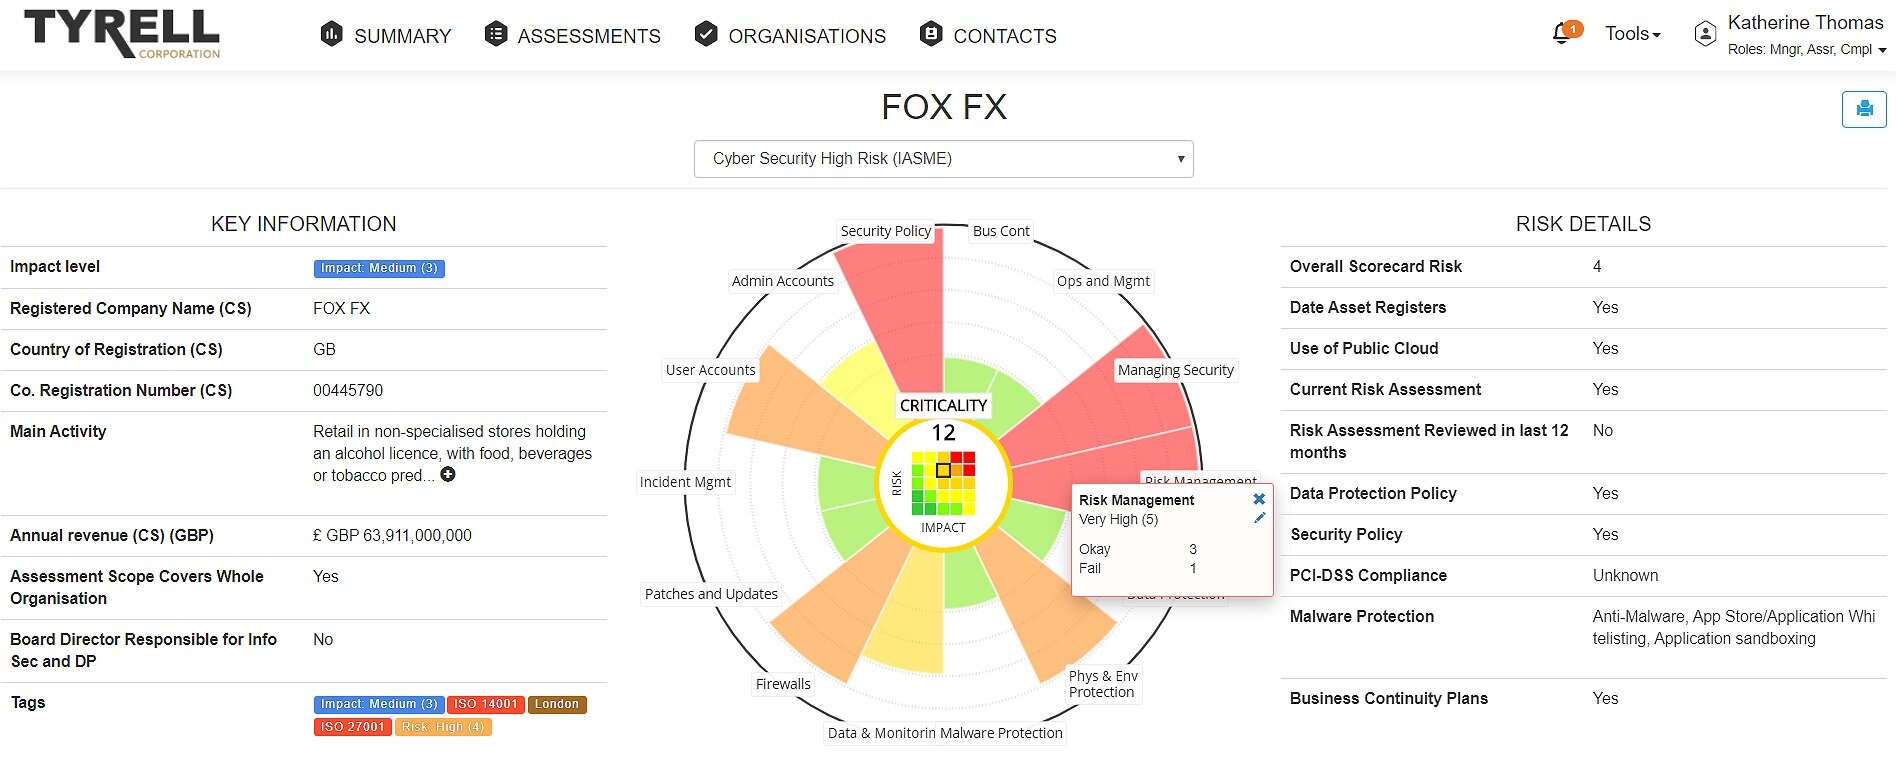Click the selected cell in criticality matrix

pos(943,470)
